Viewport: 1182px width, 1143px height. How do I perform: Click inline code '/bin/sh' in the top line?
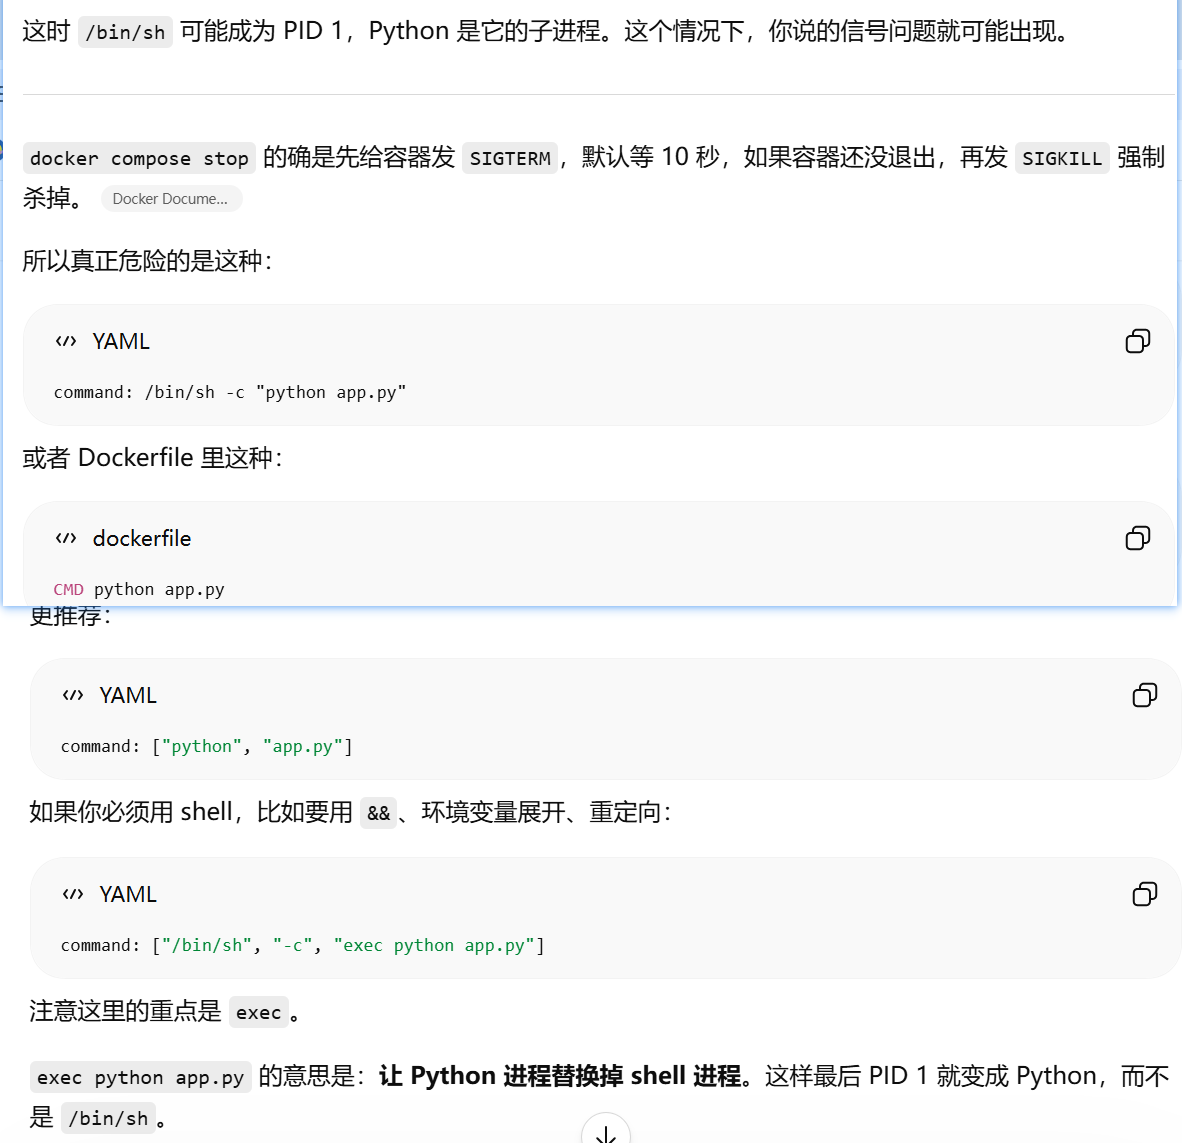click(x=125, y=32)
